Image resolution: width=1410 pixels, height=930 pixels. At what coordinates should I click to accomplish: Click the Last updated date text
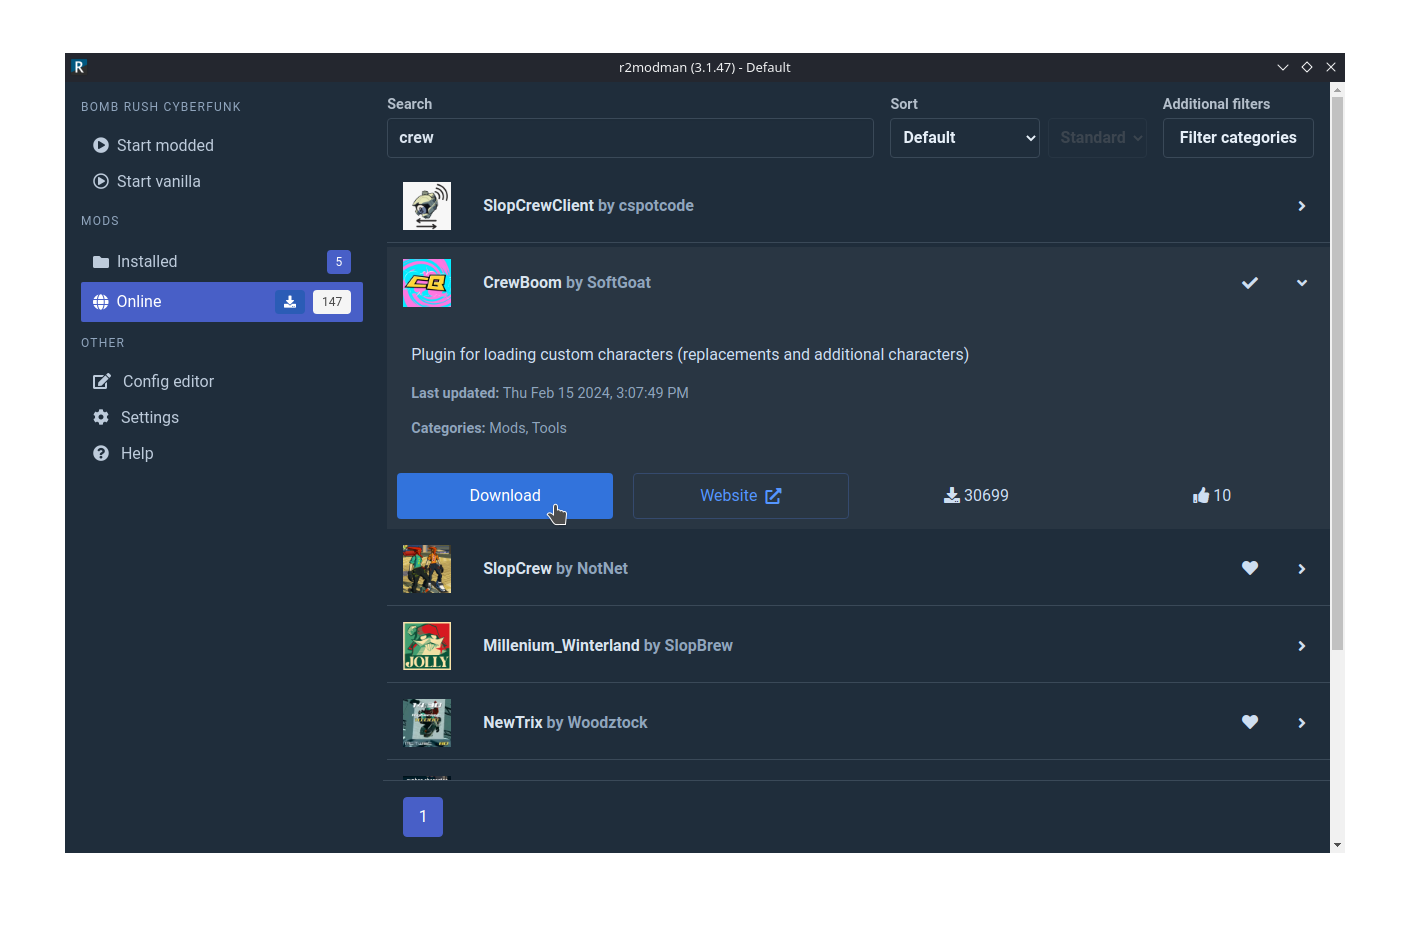550,393
